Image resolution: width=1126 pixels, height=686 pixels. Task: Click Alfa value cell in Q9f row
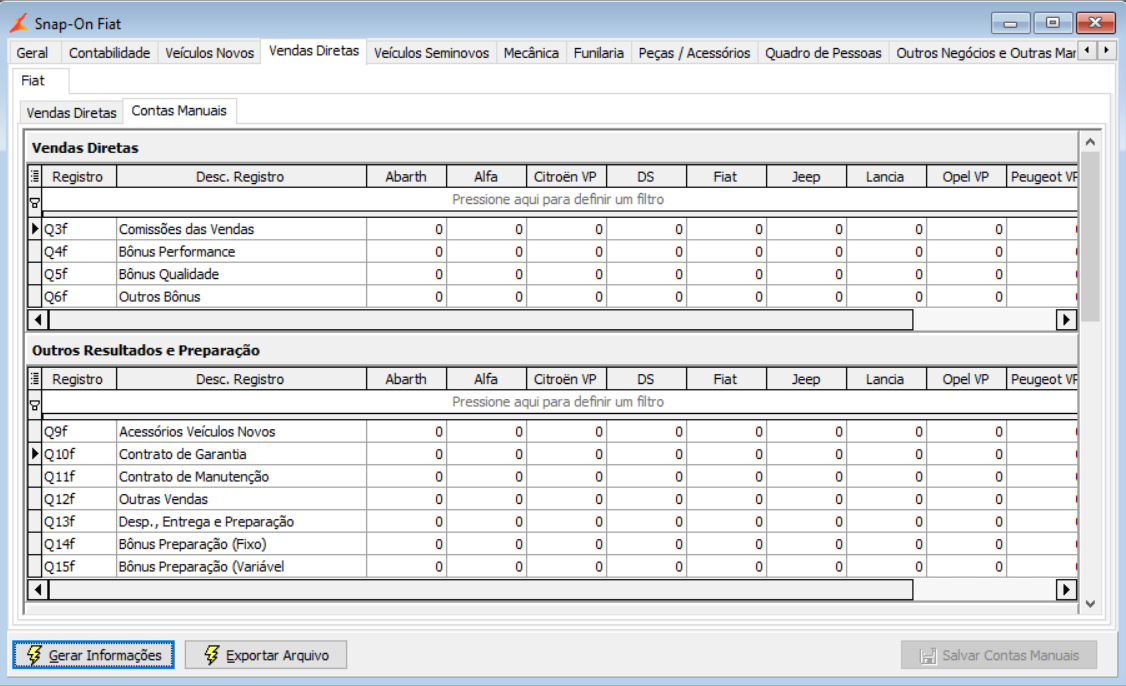(x=486, y=432)
